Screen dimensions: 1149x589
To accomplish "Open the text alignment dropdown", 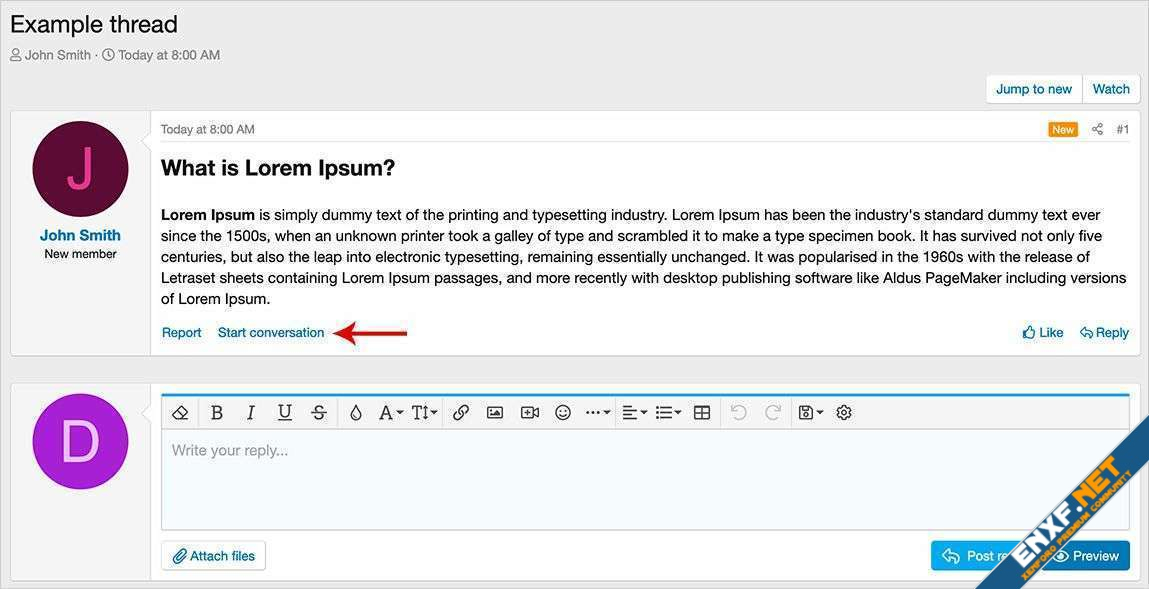I will 634,412.
